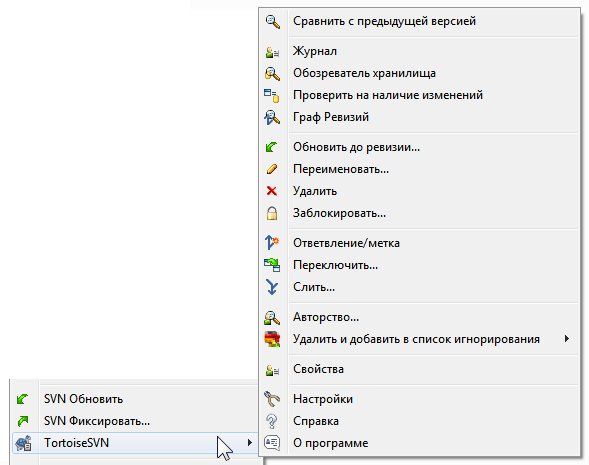Open 'Граф Ревизий' menu item
This screenshot has height=465, width=589.
tap(419, 117)
